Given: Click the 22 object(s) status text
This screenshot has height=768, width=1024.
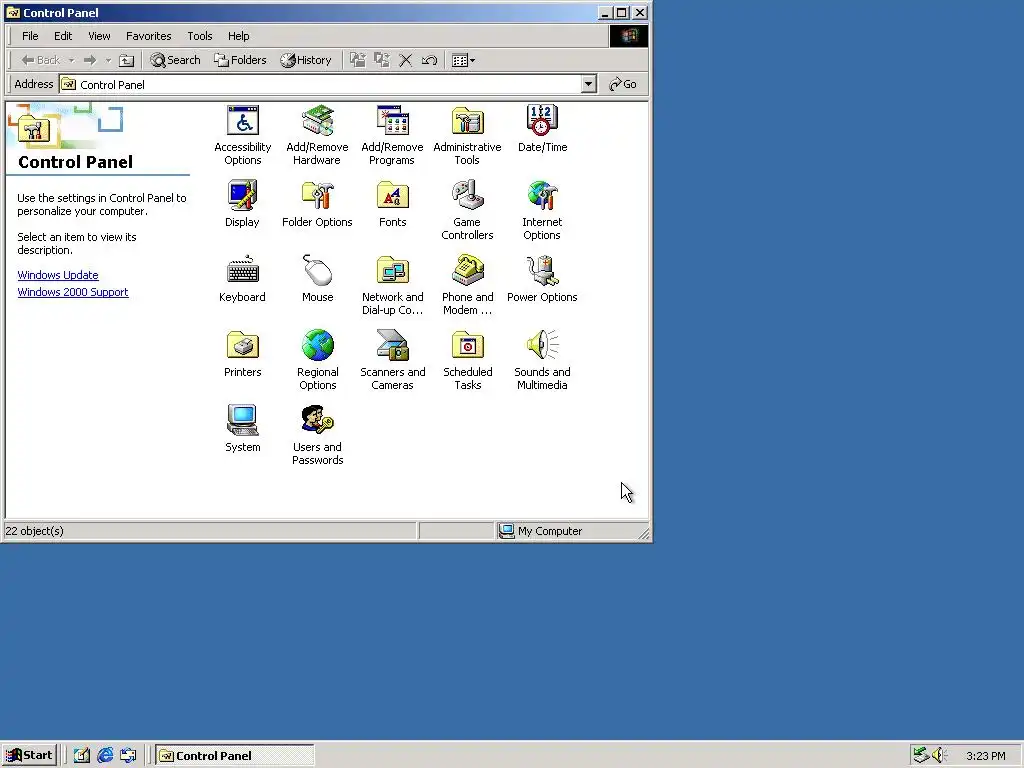Looking at the screenshot, I should pos(35,531).
